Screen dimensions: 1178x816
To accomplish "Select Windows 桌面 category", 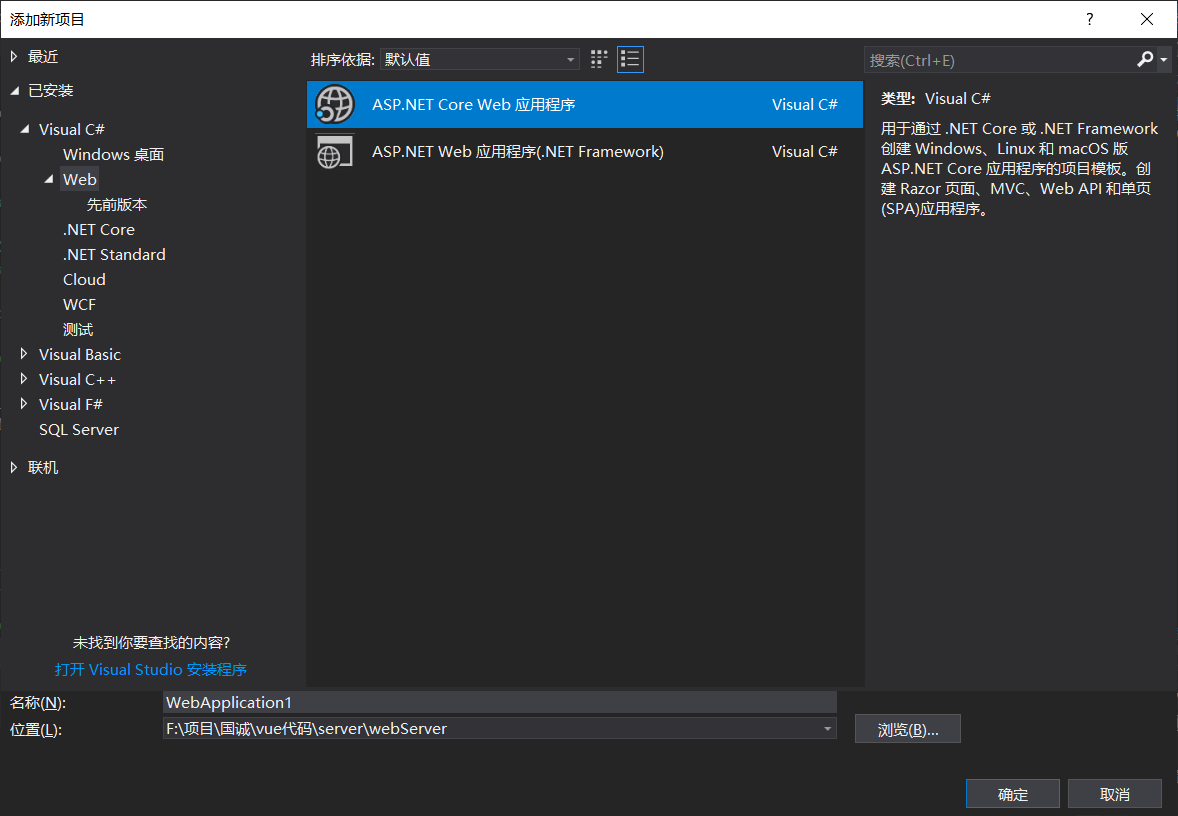I will (x=113, y=155).
